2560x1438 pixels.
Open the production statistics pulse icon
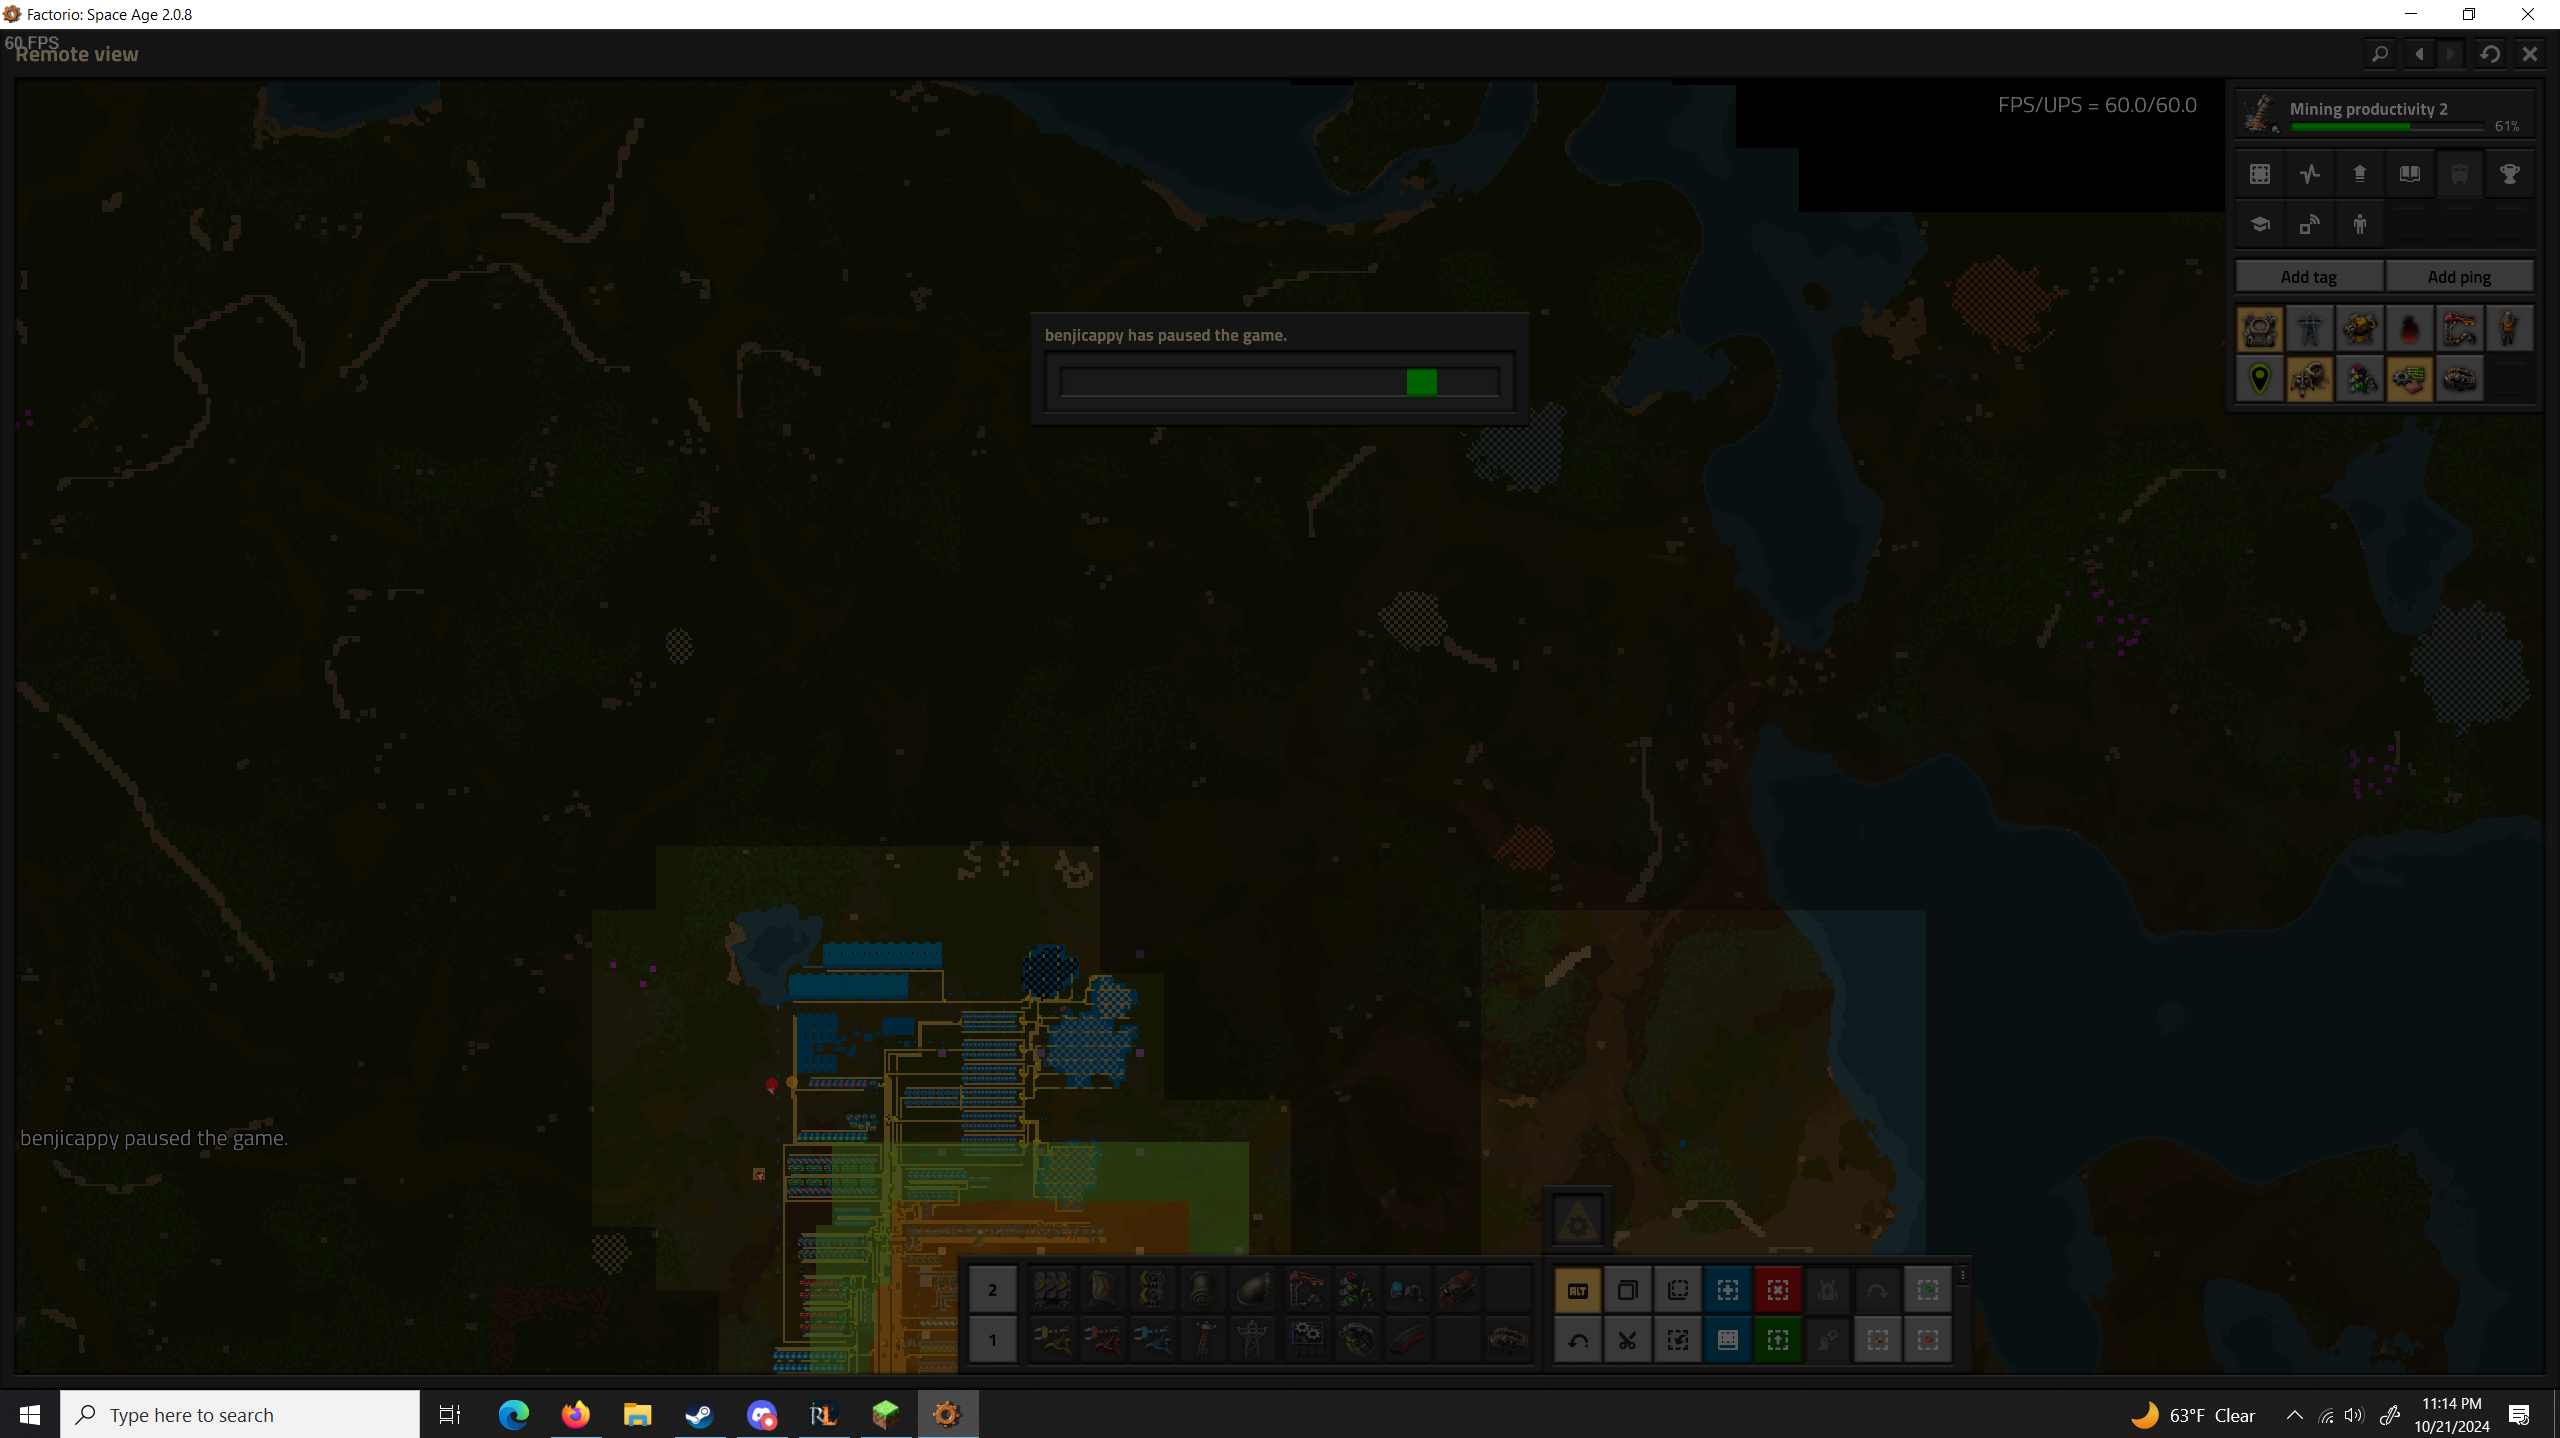click(x=2309, y=174)
